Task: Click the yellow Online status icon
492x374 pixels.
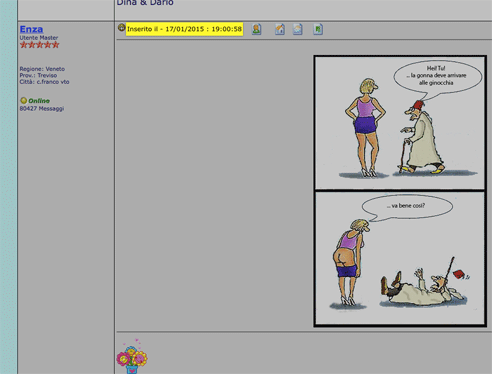Action: pos(23,100)
